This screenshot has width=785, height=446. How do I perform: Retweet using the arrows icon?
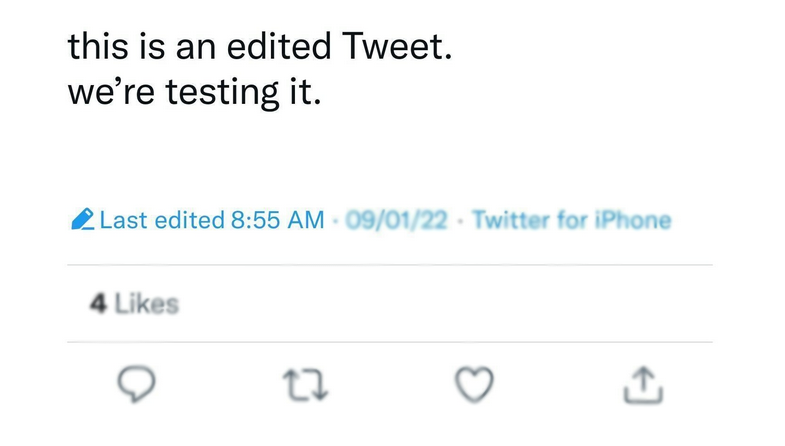305,384
